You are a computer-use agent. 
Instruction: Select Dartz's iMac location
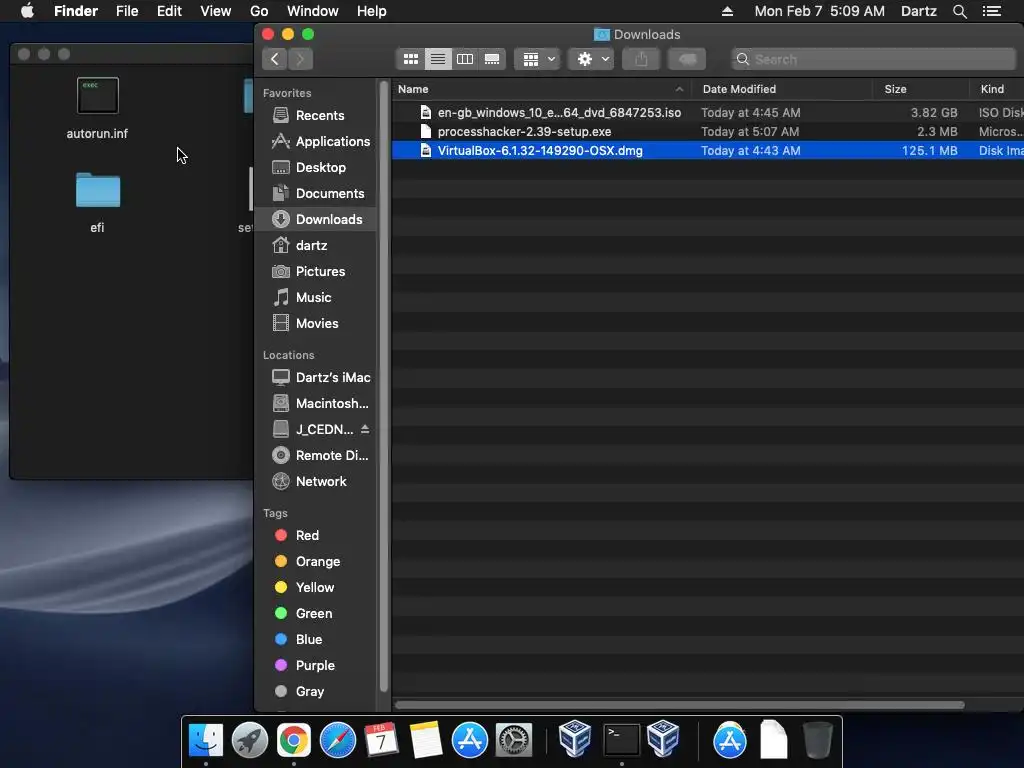coord(321,377)
